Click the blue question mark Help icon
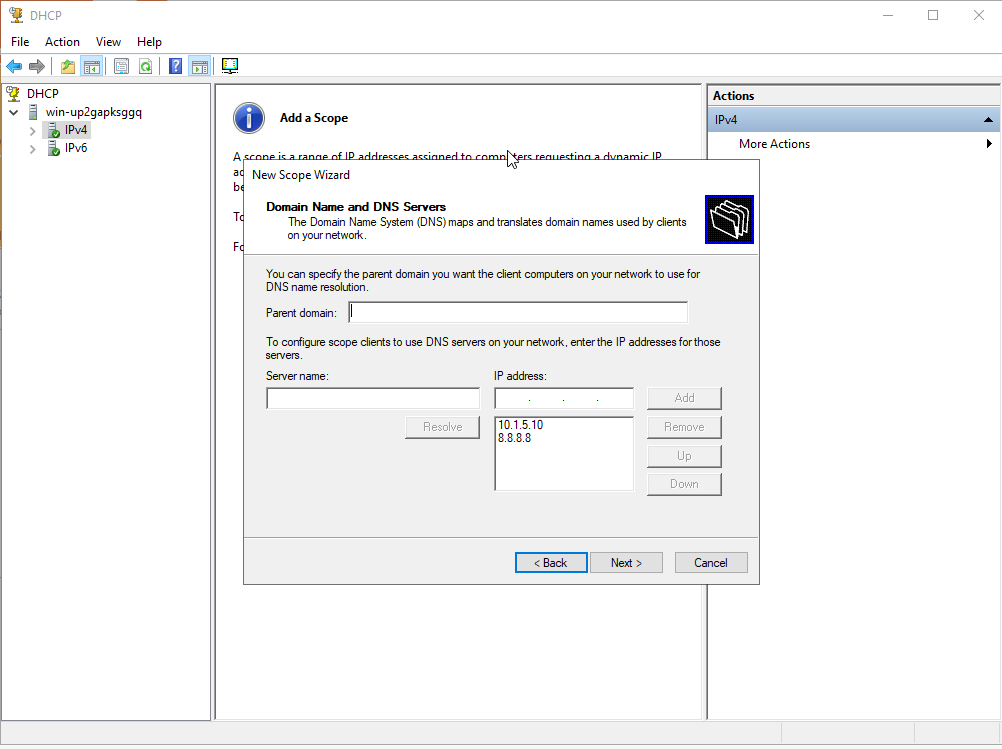The width and height of the screenshot is (1002, 749). coord(175,67)
